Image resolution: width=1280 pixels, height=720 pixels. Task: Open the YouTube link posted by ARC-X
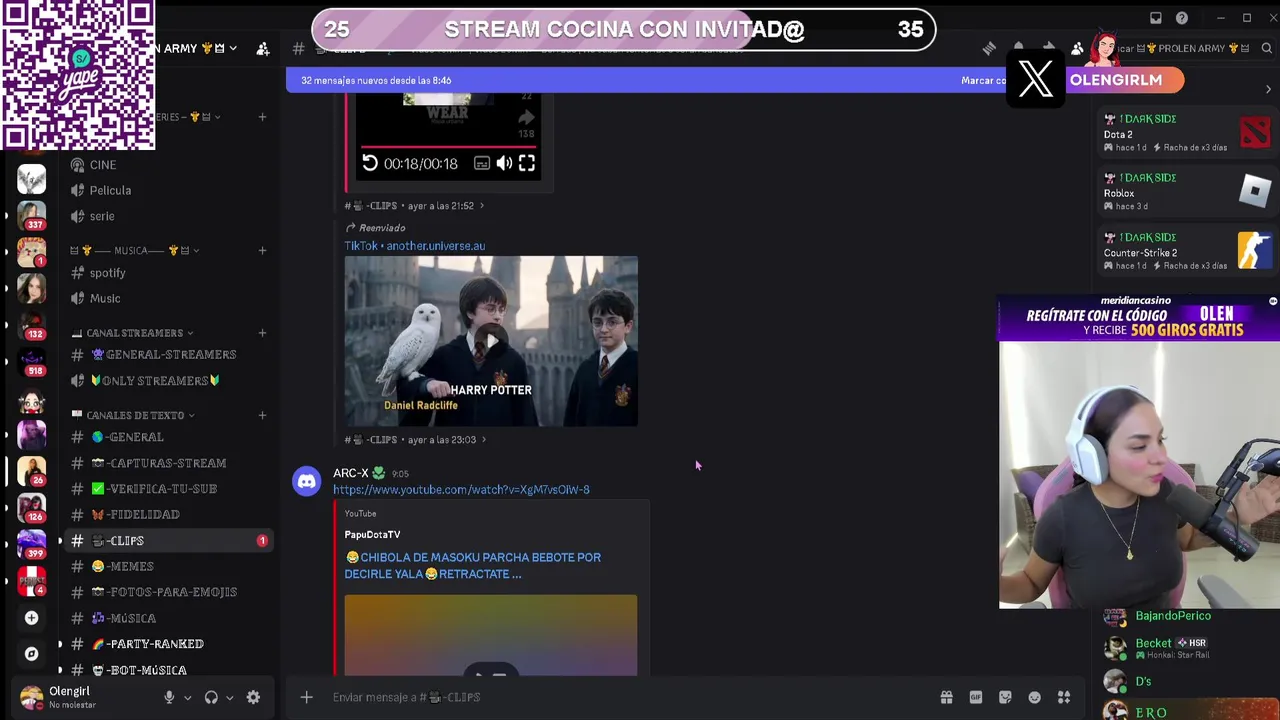point(461,490)
